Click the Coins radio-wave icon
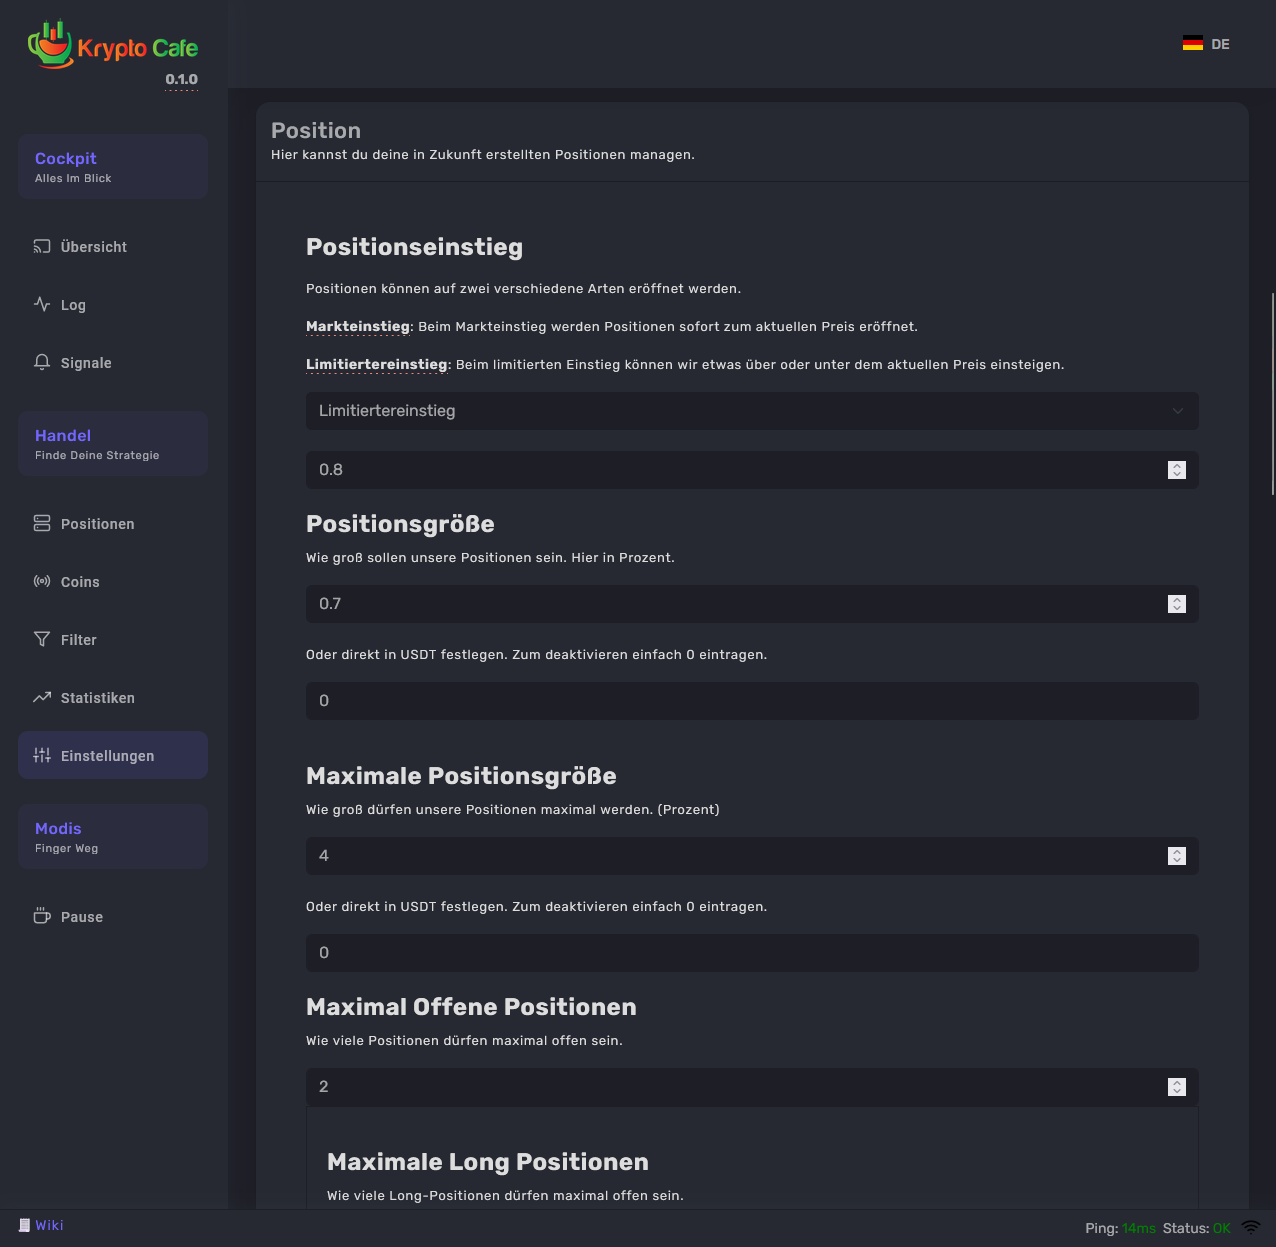1276x1247 pixels. coord(42,581)
